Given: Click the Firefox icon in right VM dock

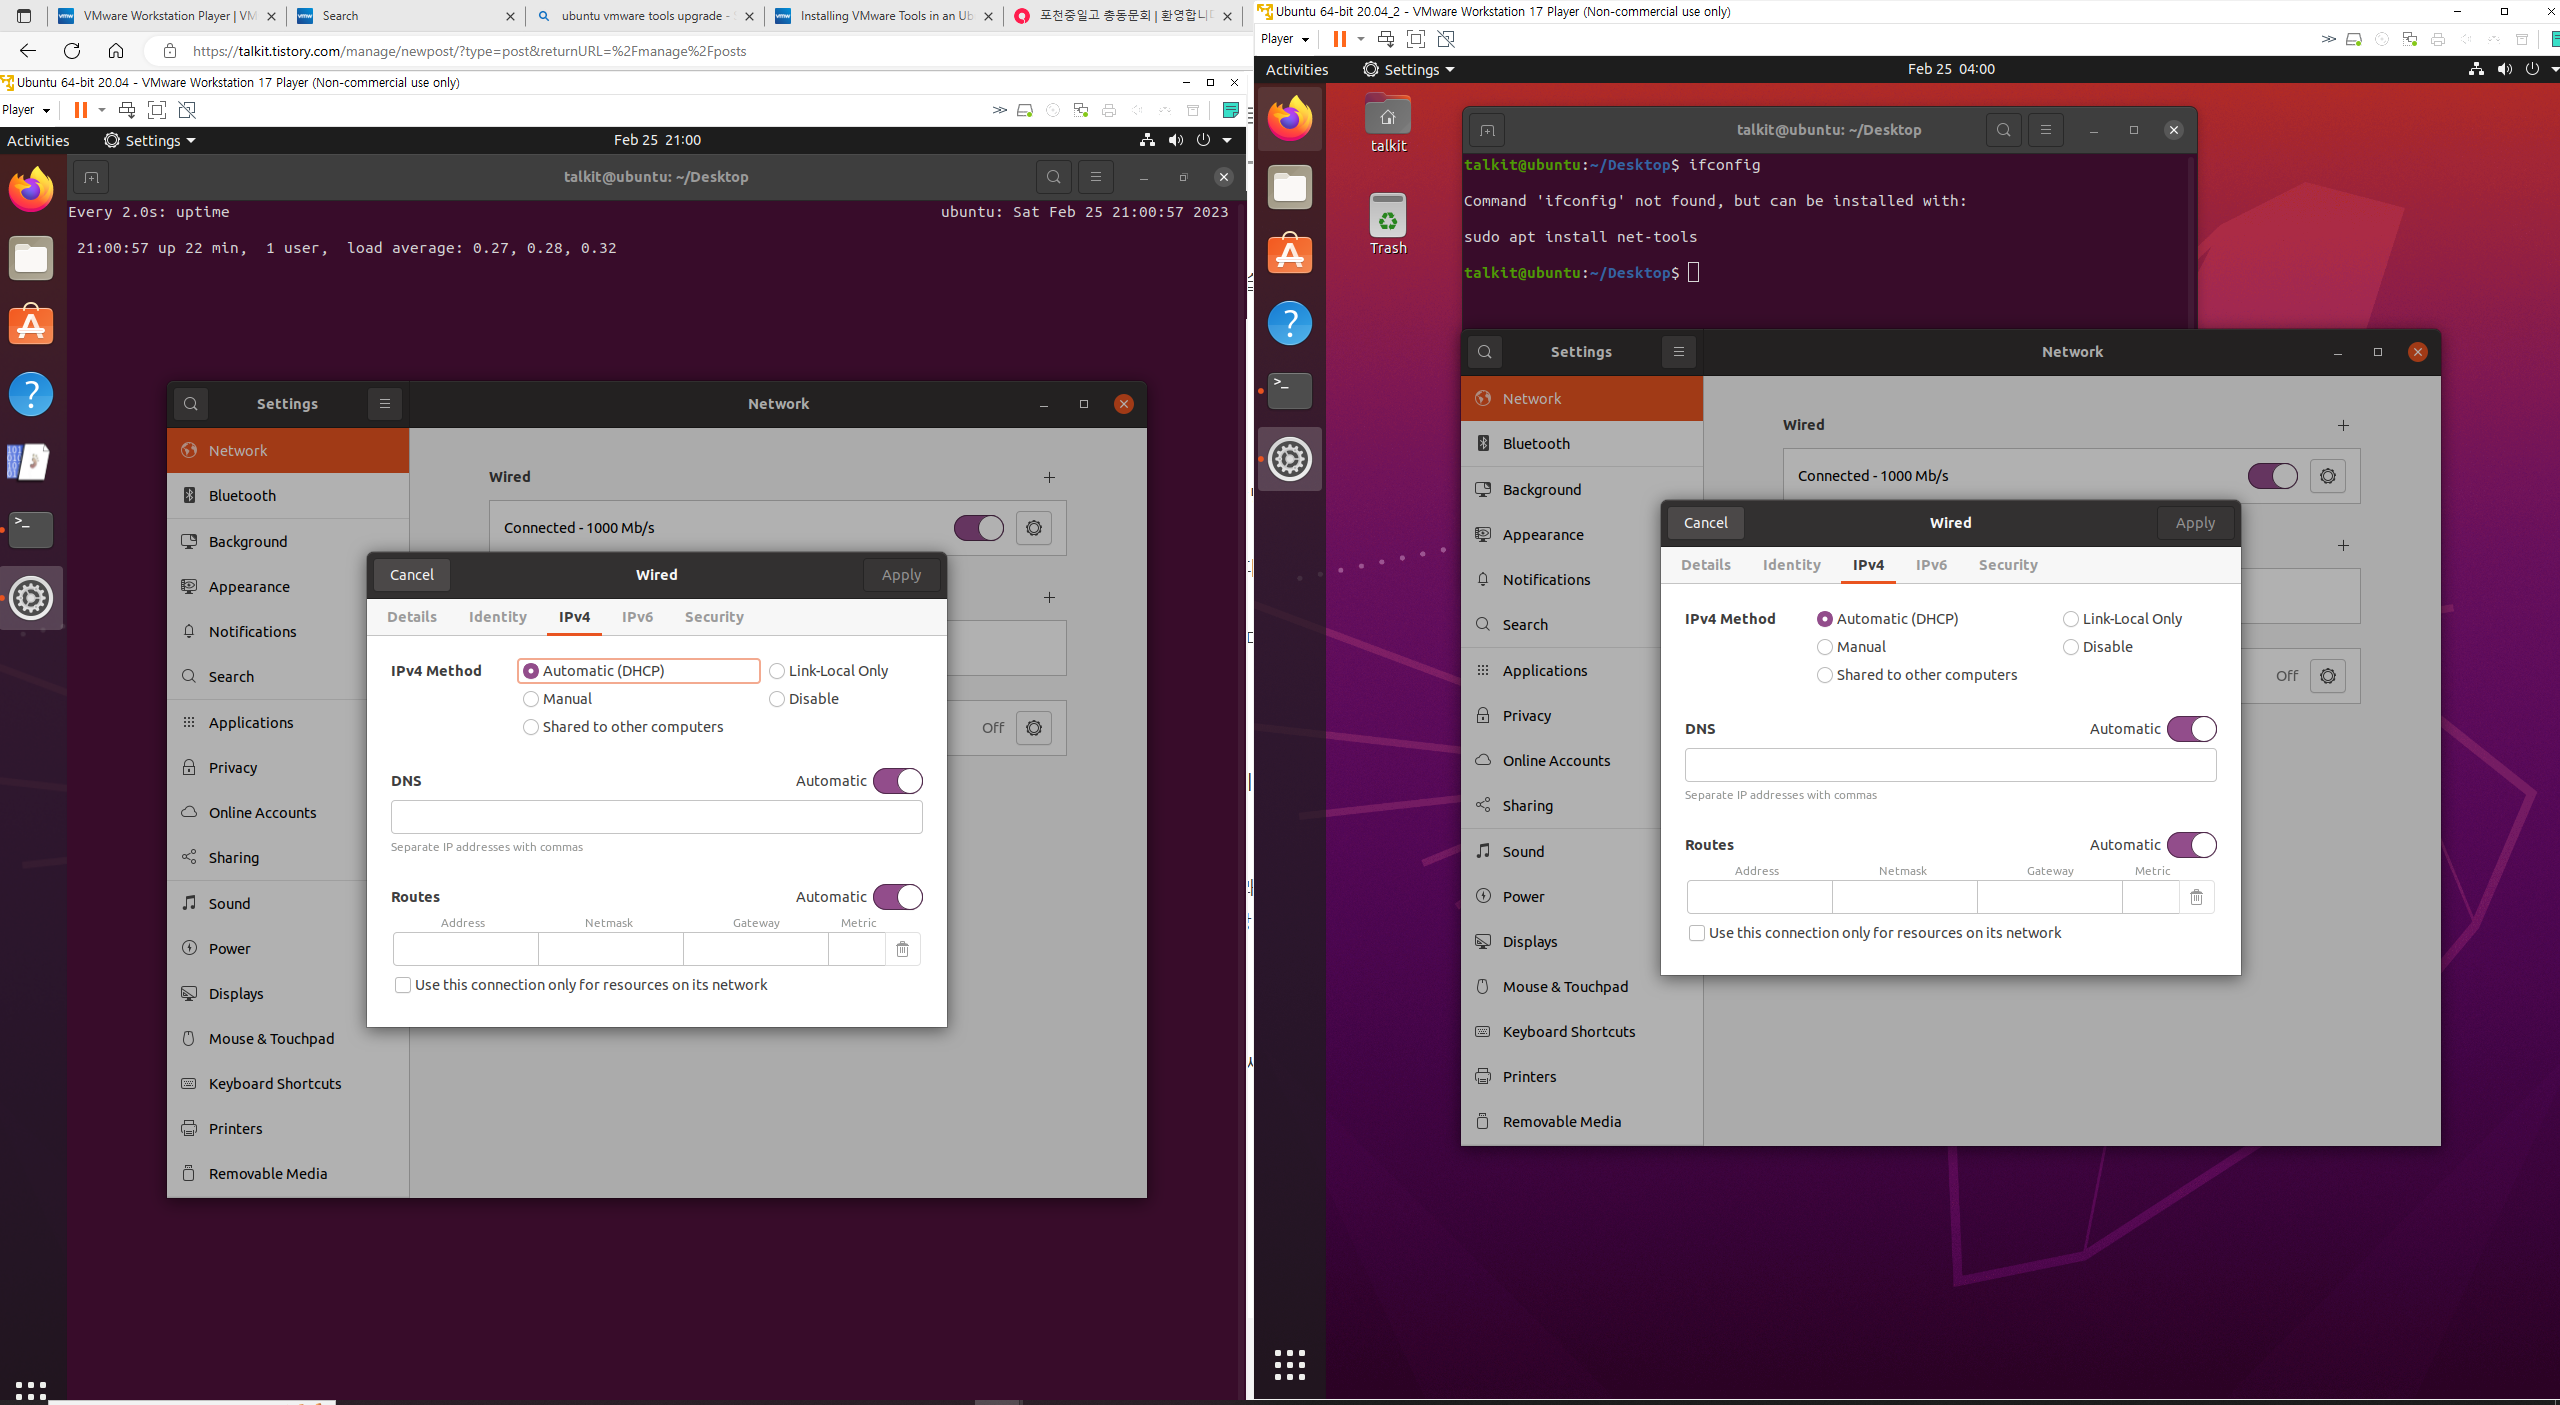Looking at the screenshot, I should (x=1289, y=119).
